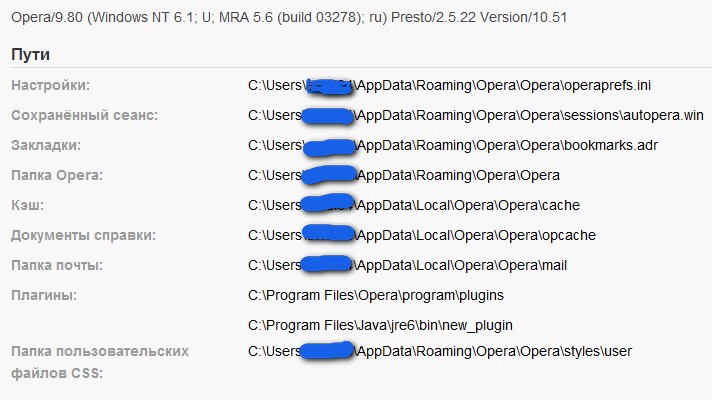Select the styles\user CSS folder path
The height and width of the screenshot is (400, 712).
(x=440, y=351)
